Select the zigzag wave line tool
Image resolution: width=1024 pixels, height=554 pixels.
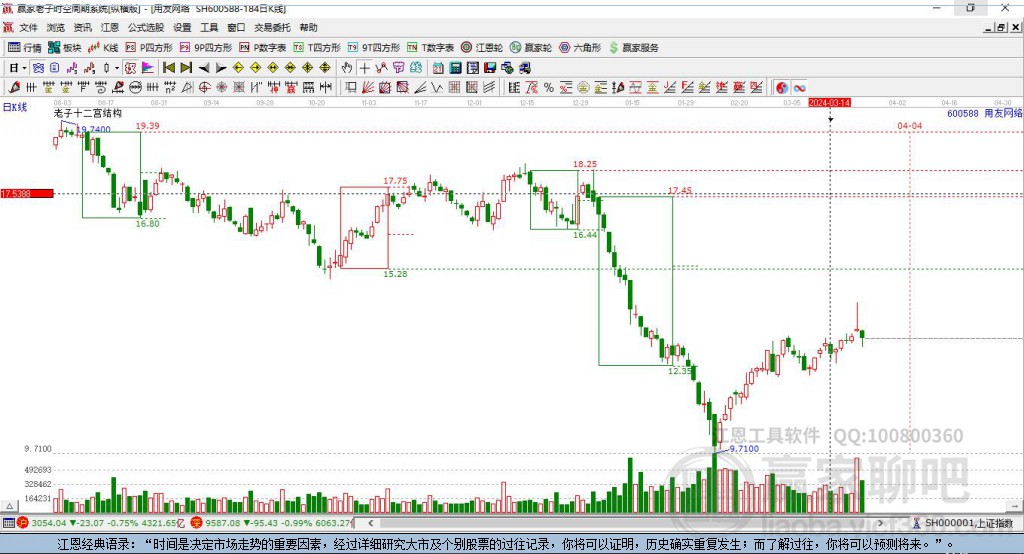click(437, 88)
